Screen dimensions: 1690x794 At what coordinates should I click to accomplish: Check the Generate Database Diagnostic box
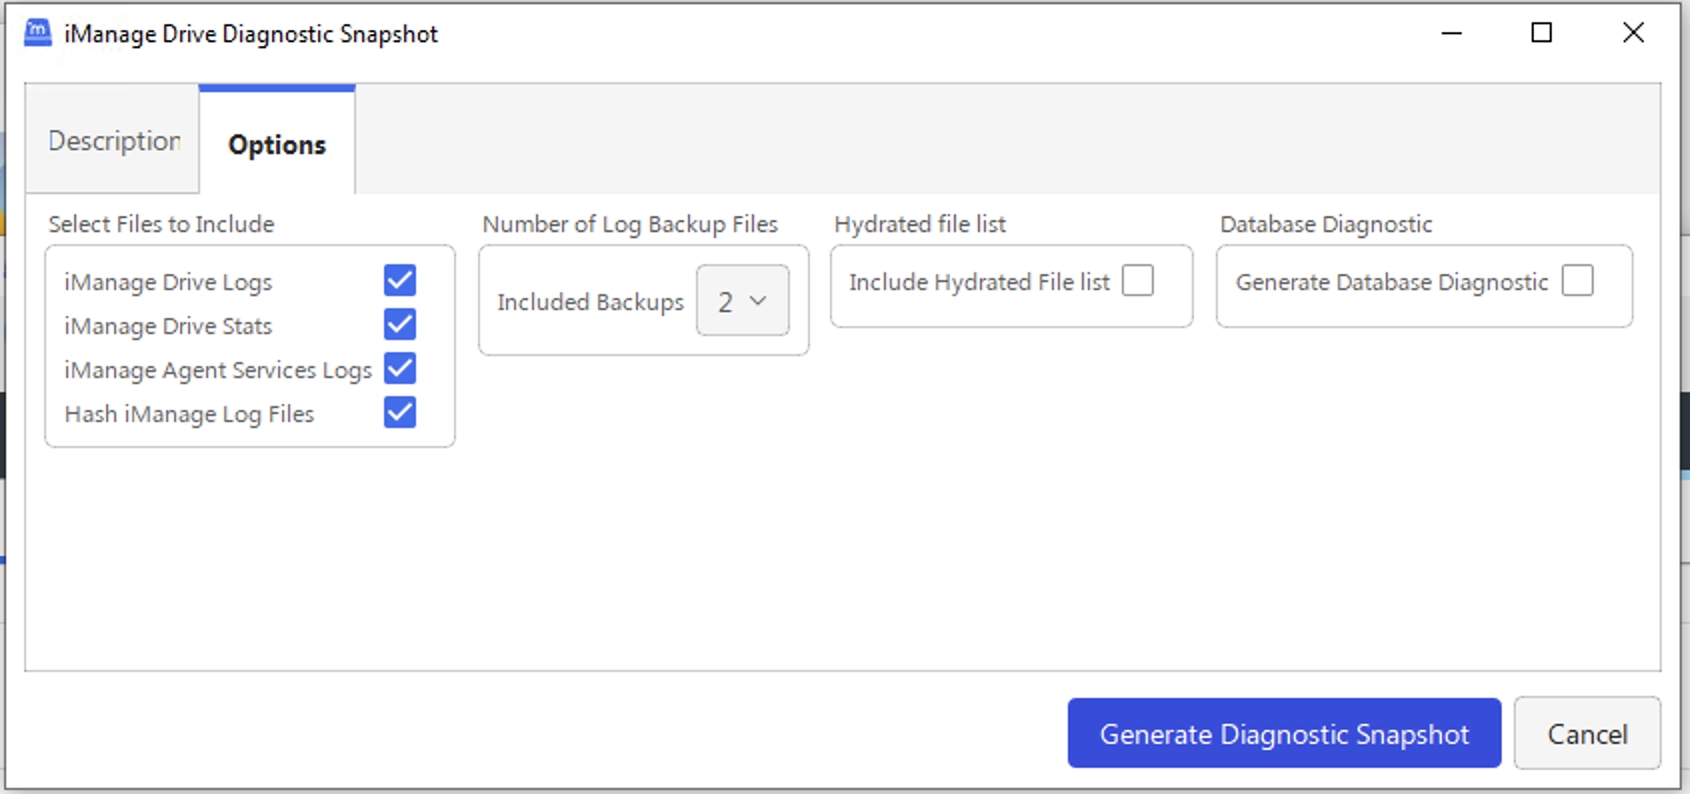[1577, 281]
